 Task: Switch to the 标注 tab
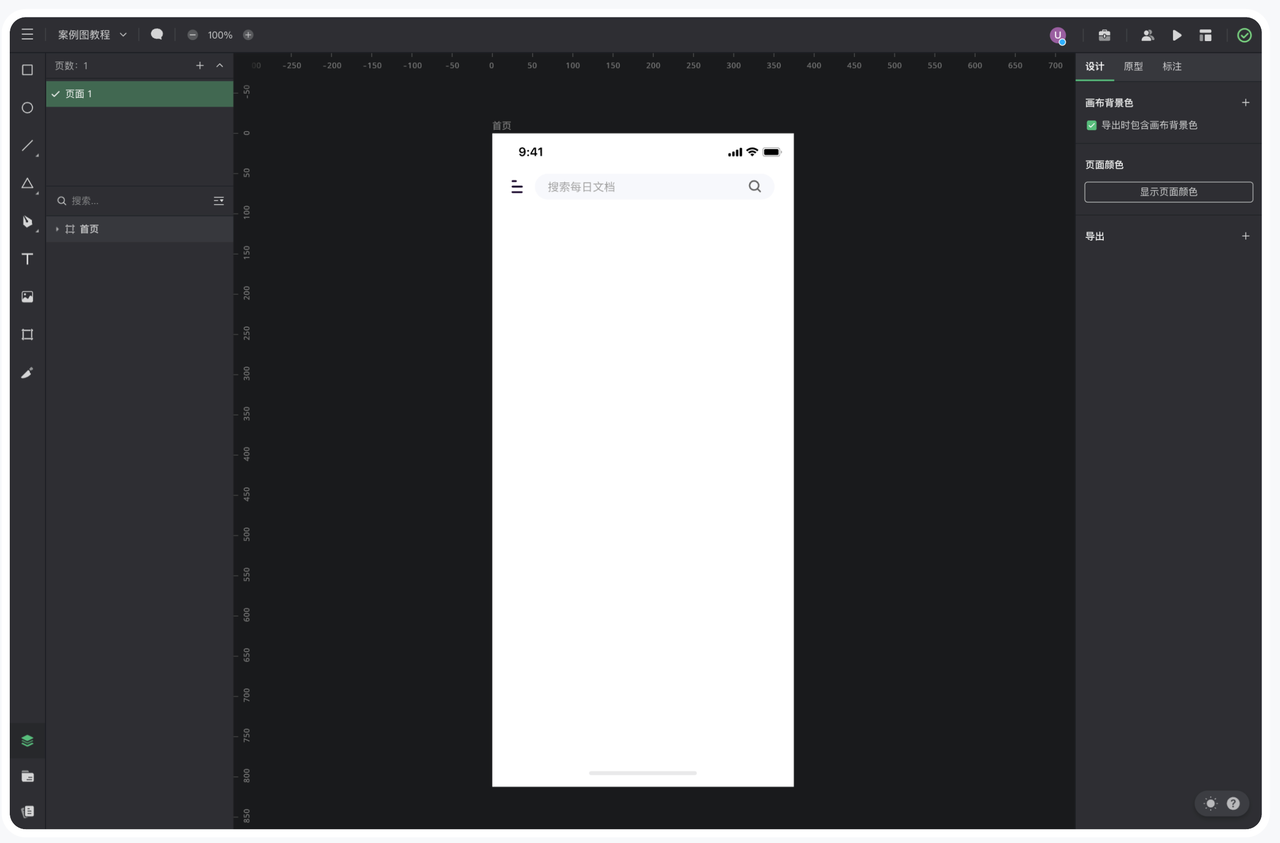tap(1172, 67)
